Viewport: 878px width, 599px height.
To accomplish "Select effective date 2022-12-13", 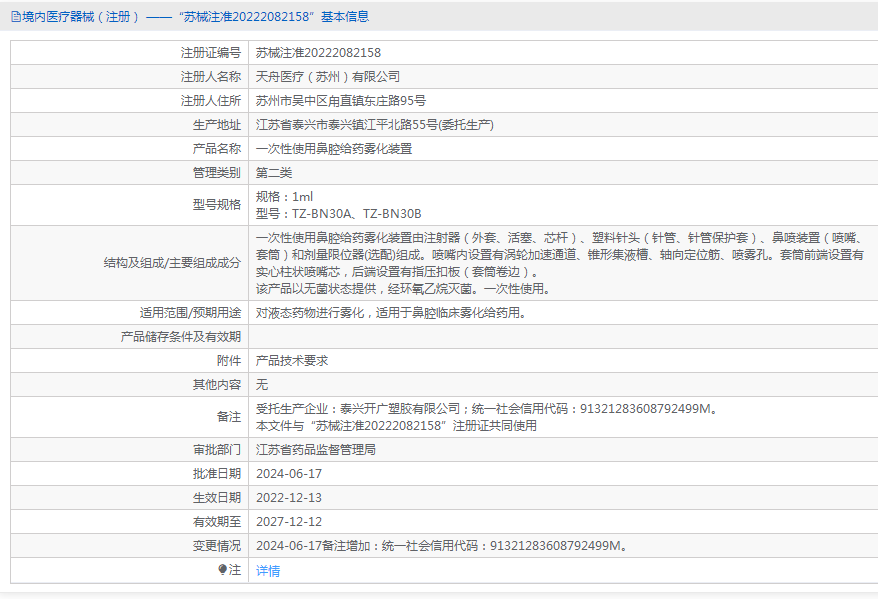I will tap(289, 498).
